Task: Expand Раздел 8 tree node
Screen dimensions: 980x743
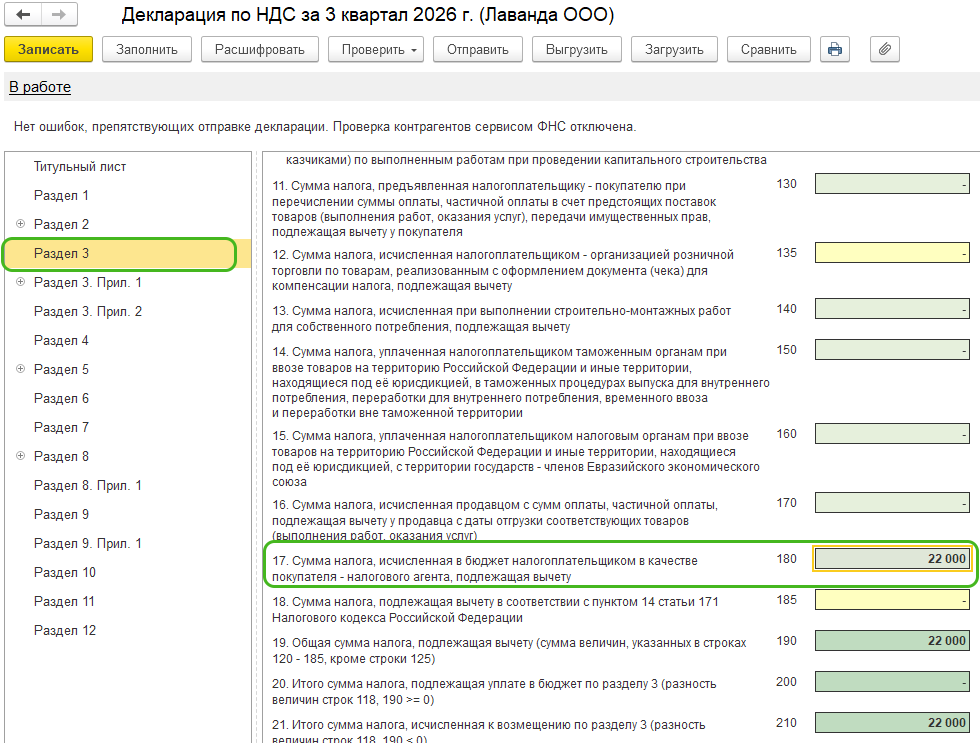Action: (x=21, y=456)
